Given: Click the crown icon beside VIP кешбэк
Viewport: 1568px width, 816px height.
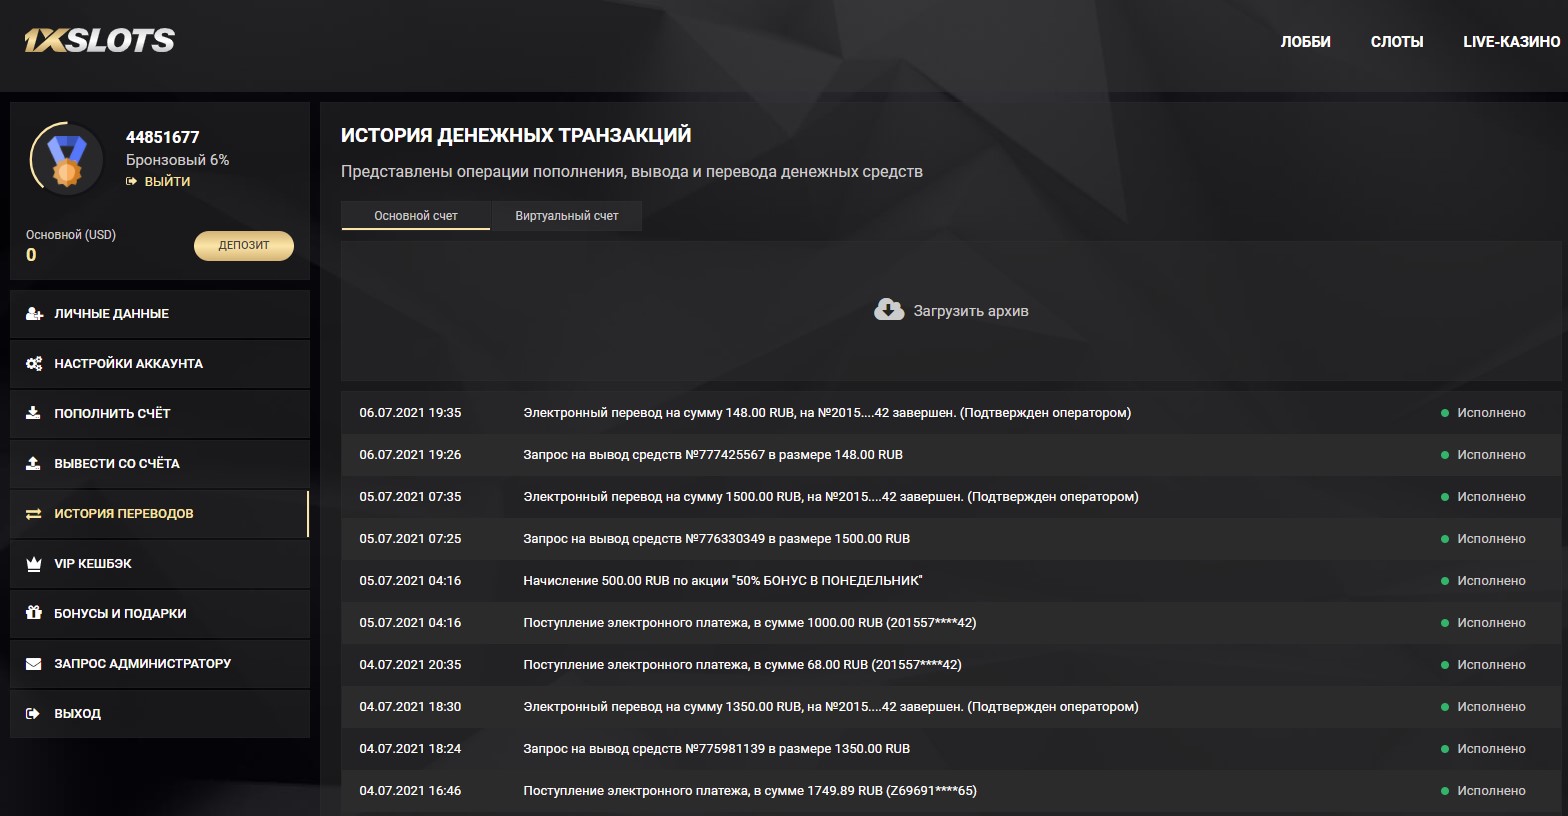Looking at the screenshot, I should coord(33,563).
